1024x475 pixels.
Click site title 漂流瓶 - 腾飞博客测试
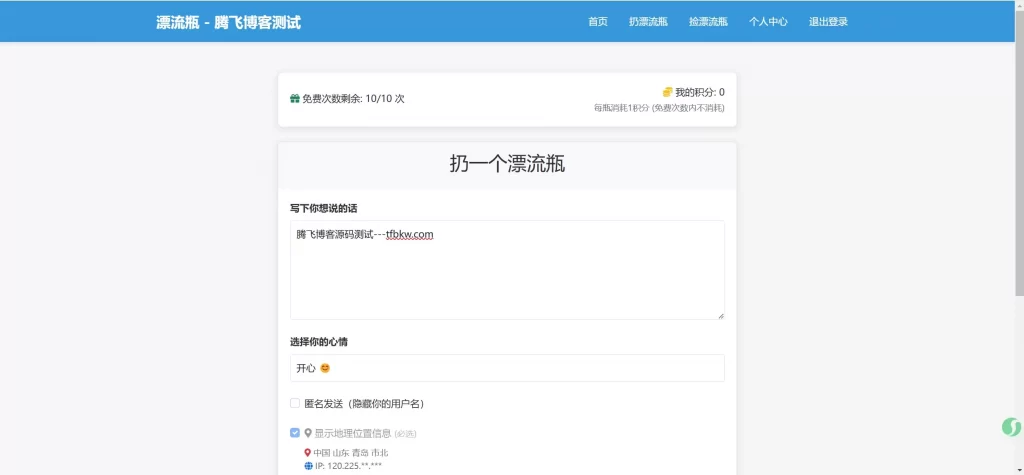point(229,22)
